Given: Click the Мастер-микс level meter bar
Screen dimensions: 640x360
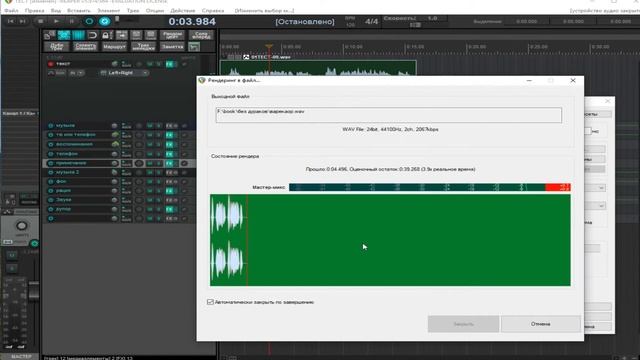Looking at the screenshot, I should coord(429,187).
